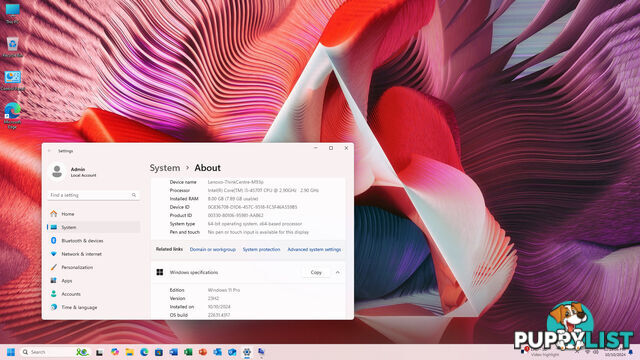Open the last pinned taskbar app icon

(x=262, y=352)
